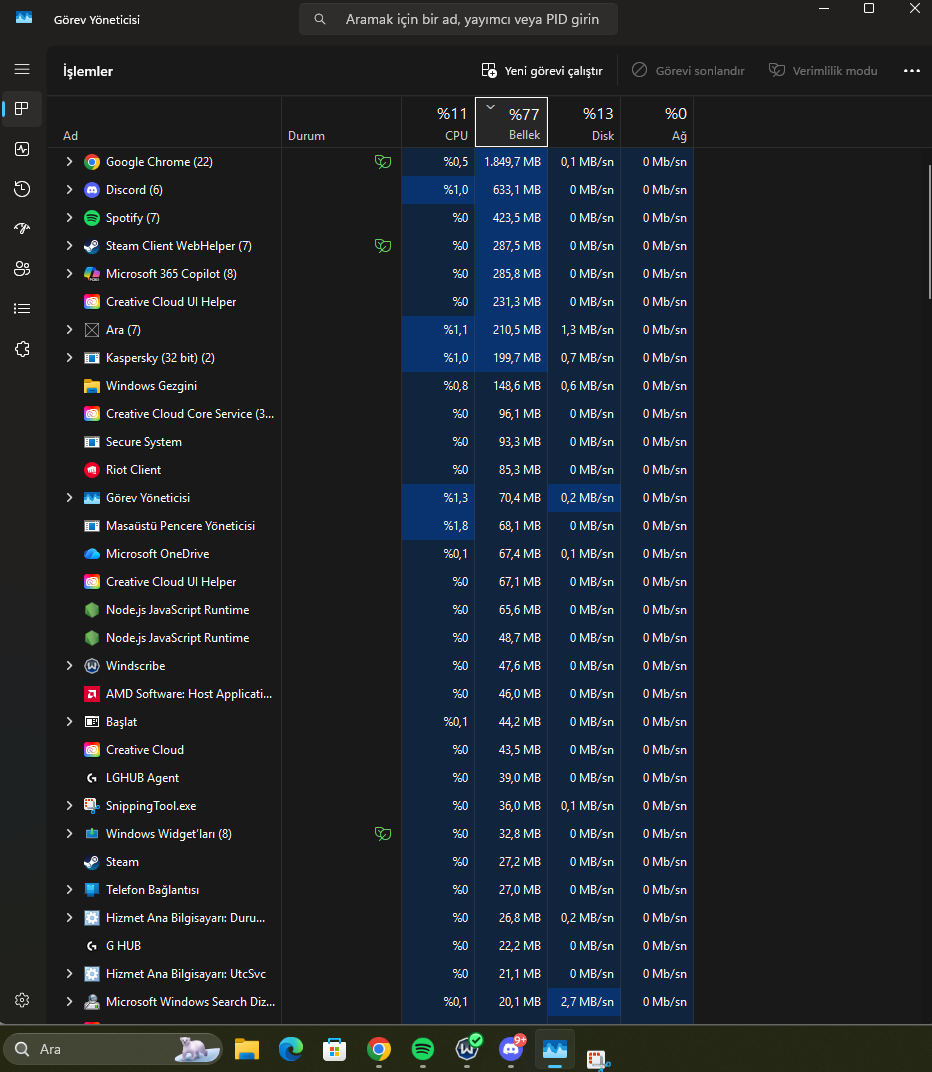Select the G HUB process row
The height and width of the screenshot is (1072, 932).
click(370, 946)
